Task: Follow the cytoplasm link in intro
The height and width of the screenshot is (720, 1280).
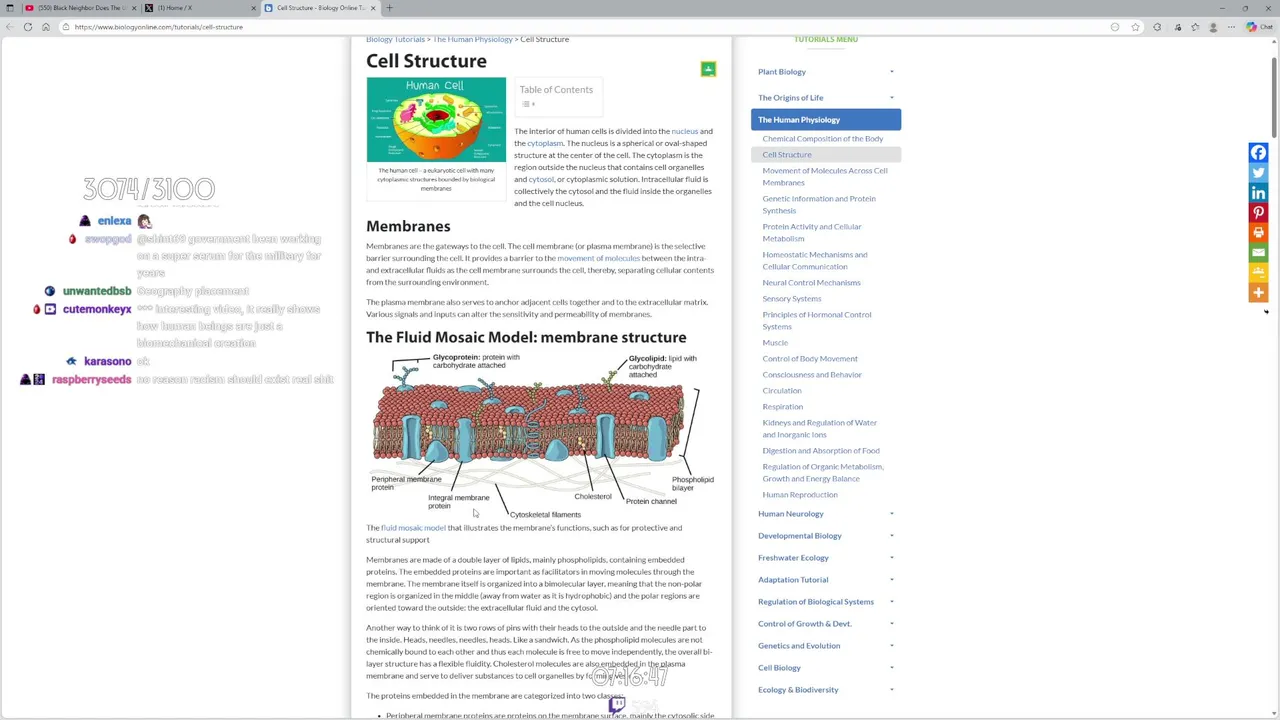Action: click(545, 144)
